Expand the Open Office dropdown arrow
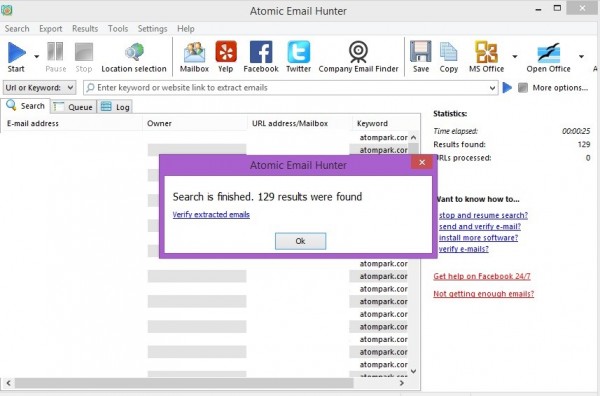This screenshot has height=396, width=600. pyautogui.click(x=581, y=57)
